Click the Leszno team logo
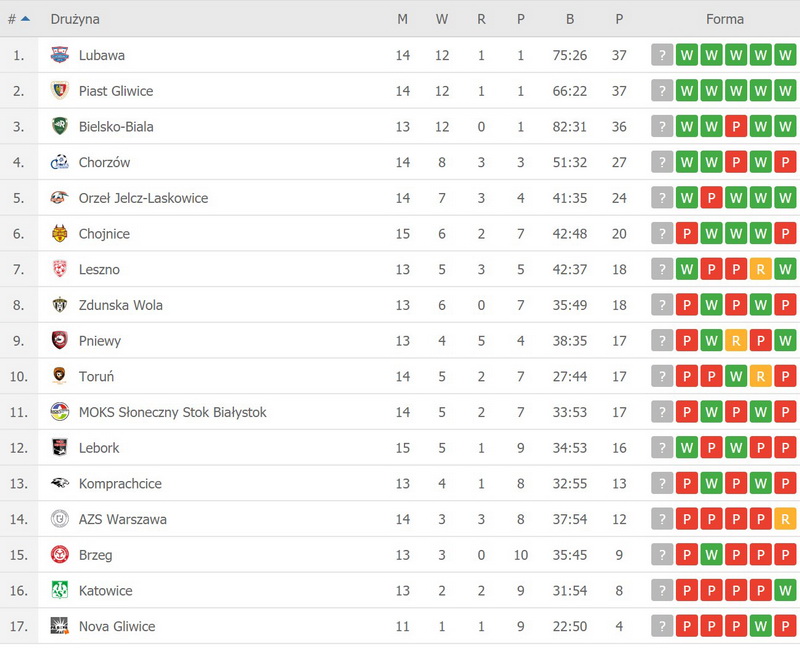Image resolution: width=800 pixels, height=648 pixels. pyautogui.click(x=59, y=269)
